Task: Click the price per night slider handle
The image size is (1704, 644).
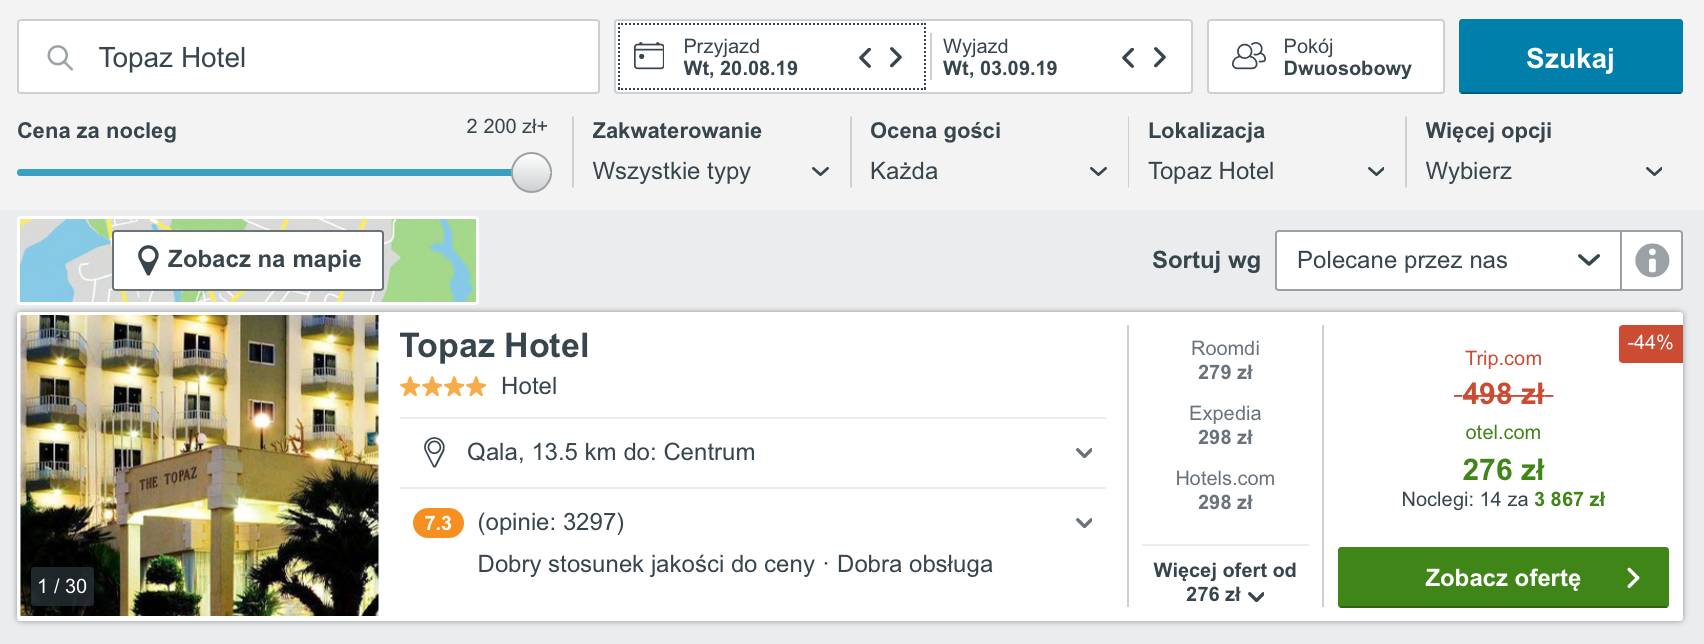Action: 531,172
